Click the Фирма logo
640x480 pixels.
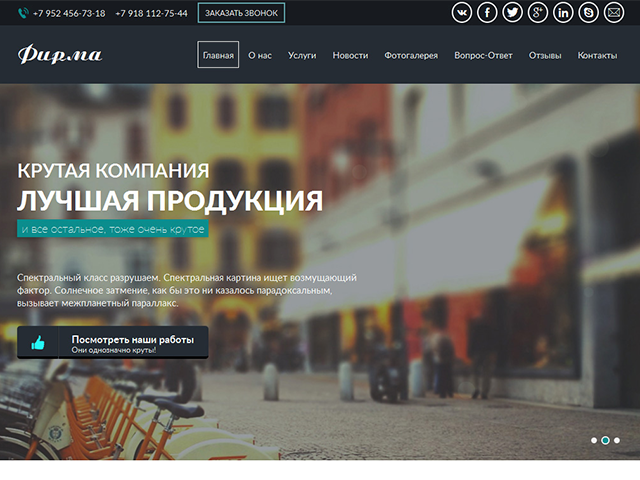60,54
